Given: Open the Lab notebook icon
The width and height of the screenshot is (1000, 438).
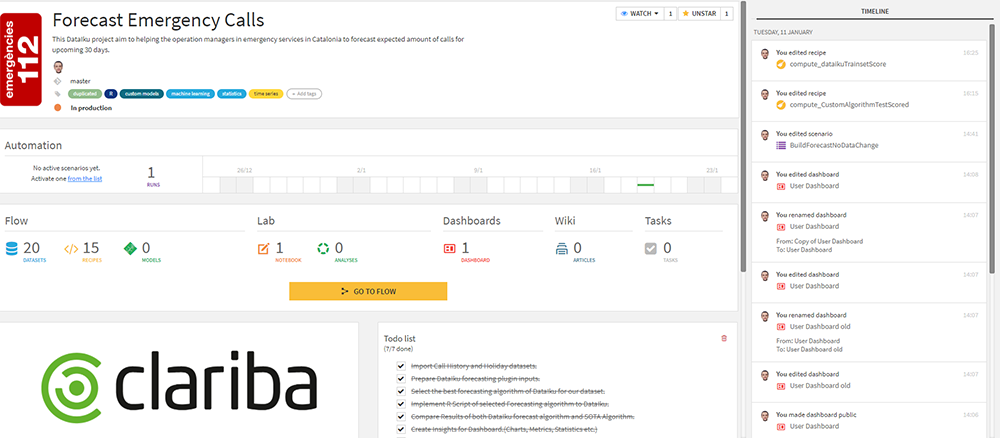Looking at the screenshot, I should [263, 249].
